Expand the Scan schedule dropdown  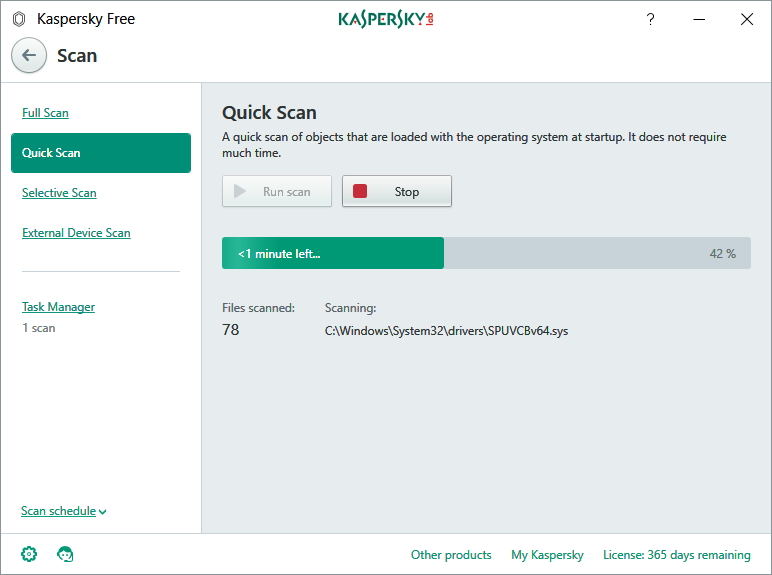pos(64,511)
